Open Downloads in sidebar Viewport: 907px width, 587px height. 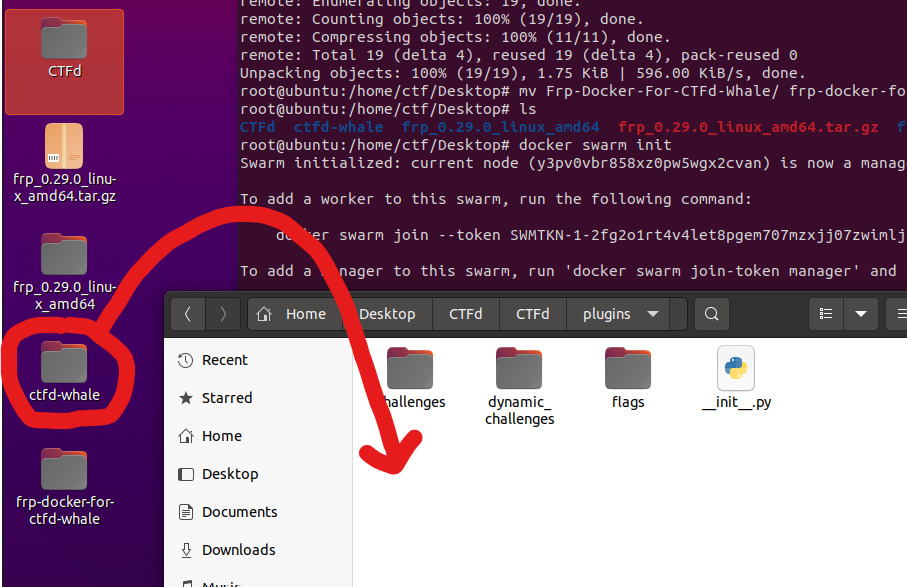[258, 550]
